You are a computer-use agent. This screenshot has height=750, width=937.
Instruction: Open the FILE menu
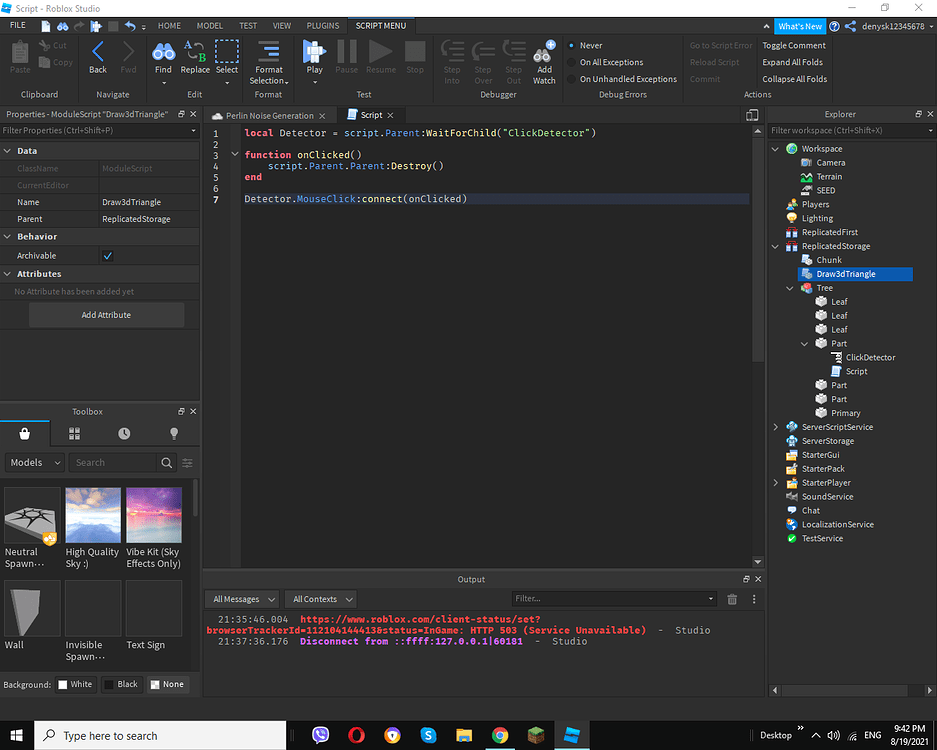[x=18, y=26]
